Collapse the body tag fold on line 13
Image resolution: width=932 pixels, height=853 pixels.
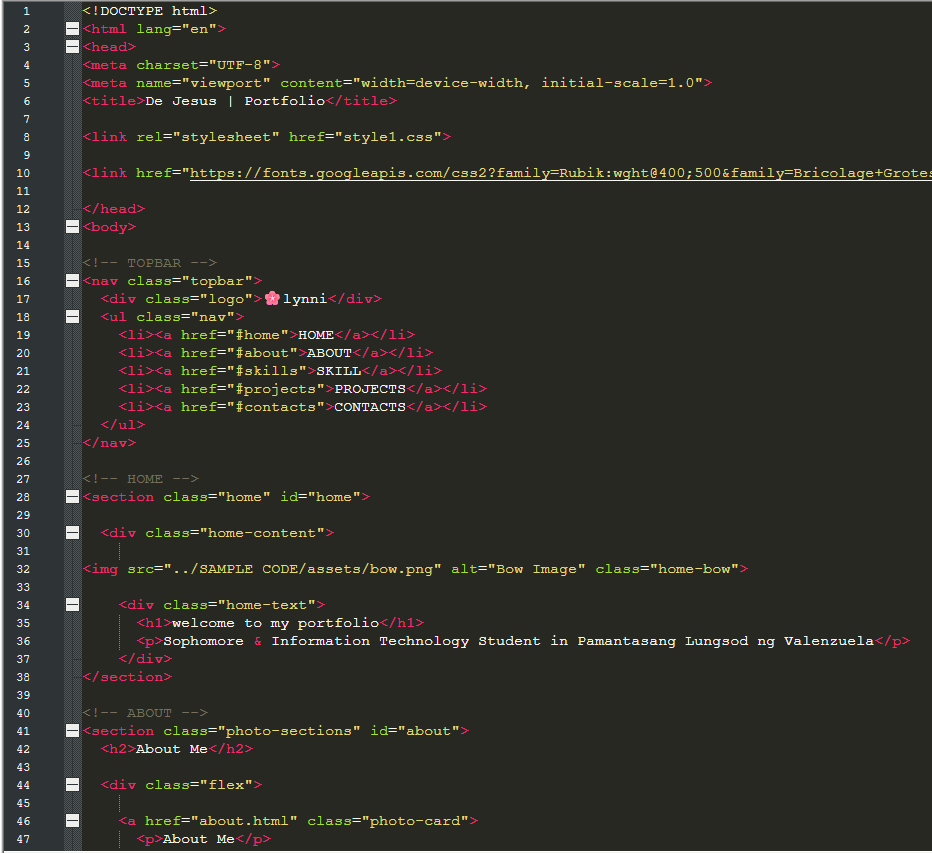tap(73, 227)
